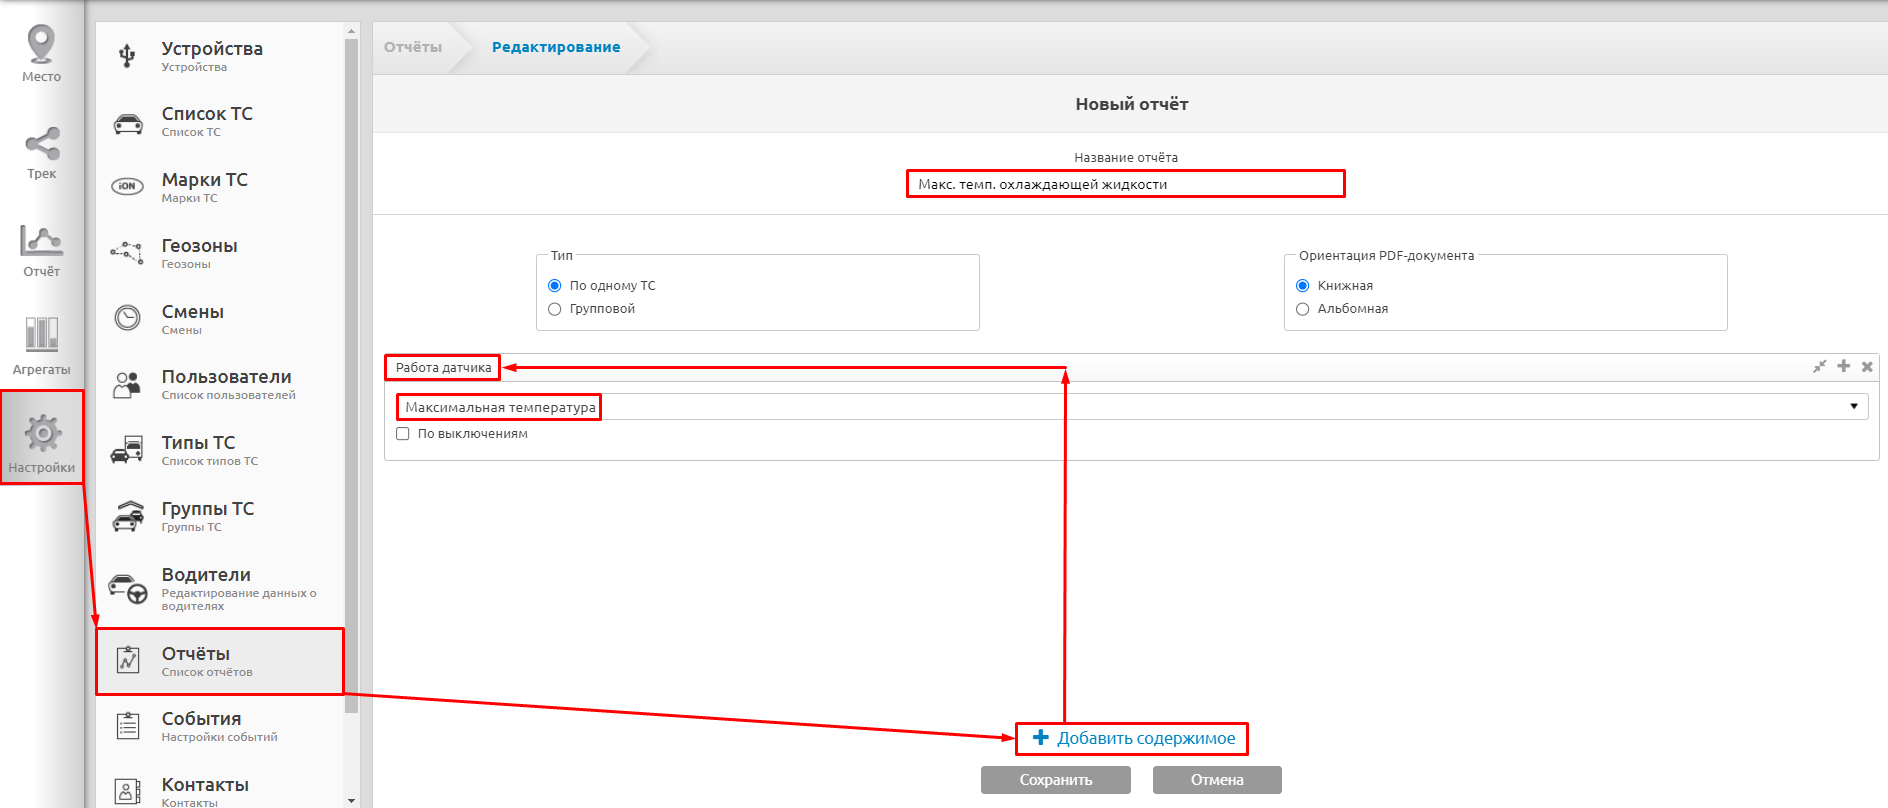Collapse the Работа датчика block with arrows icon

pyautogui.click(x=1819, y=367)
